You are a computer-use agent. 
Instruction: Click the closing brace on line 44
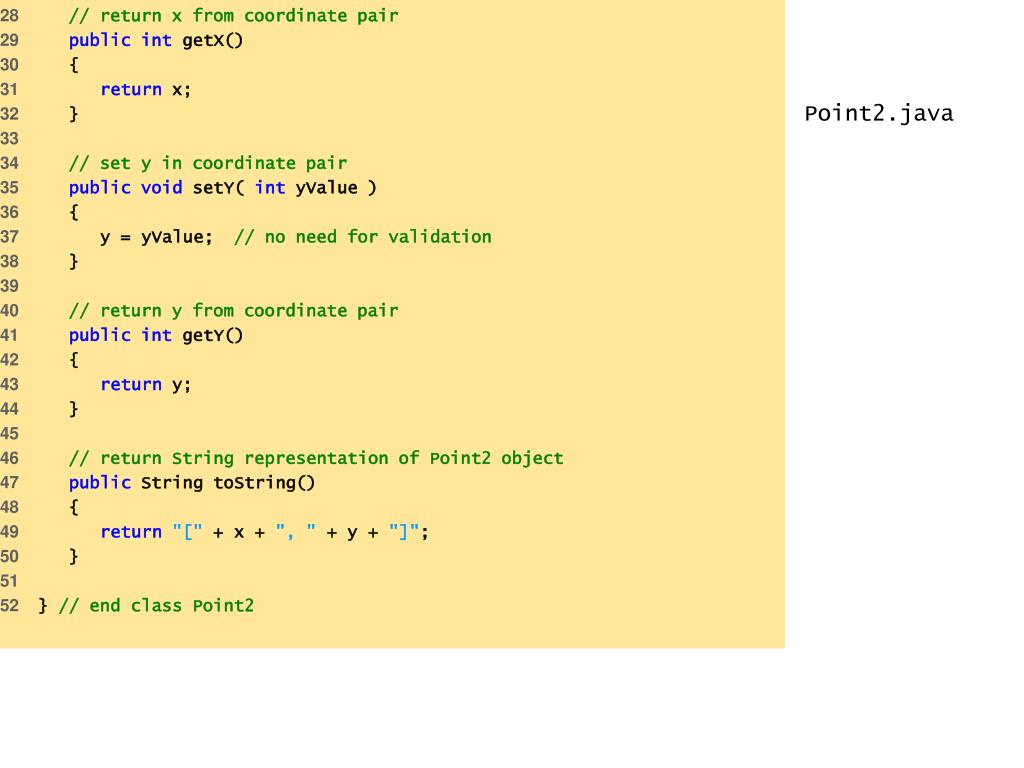click(x=74, y=409)
